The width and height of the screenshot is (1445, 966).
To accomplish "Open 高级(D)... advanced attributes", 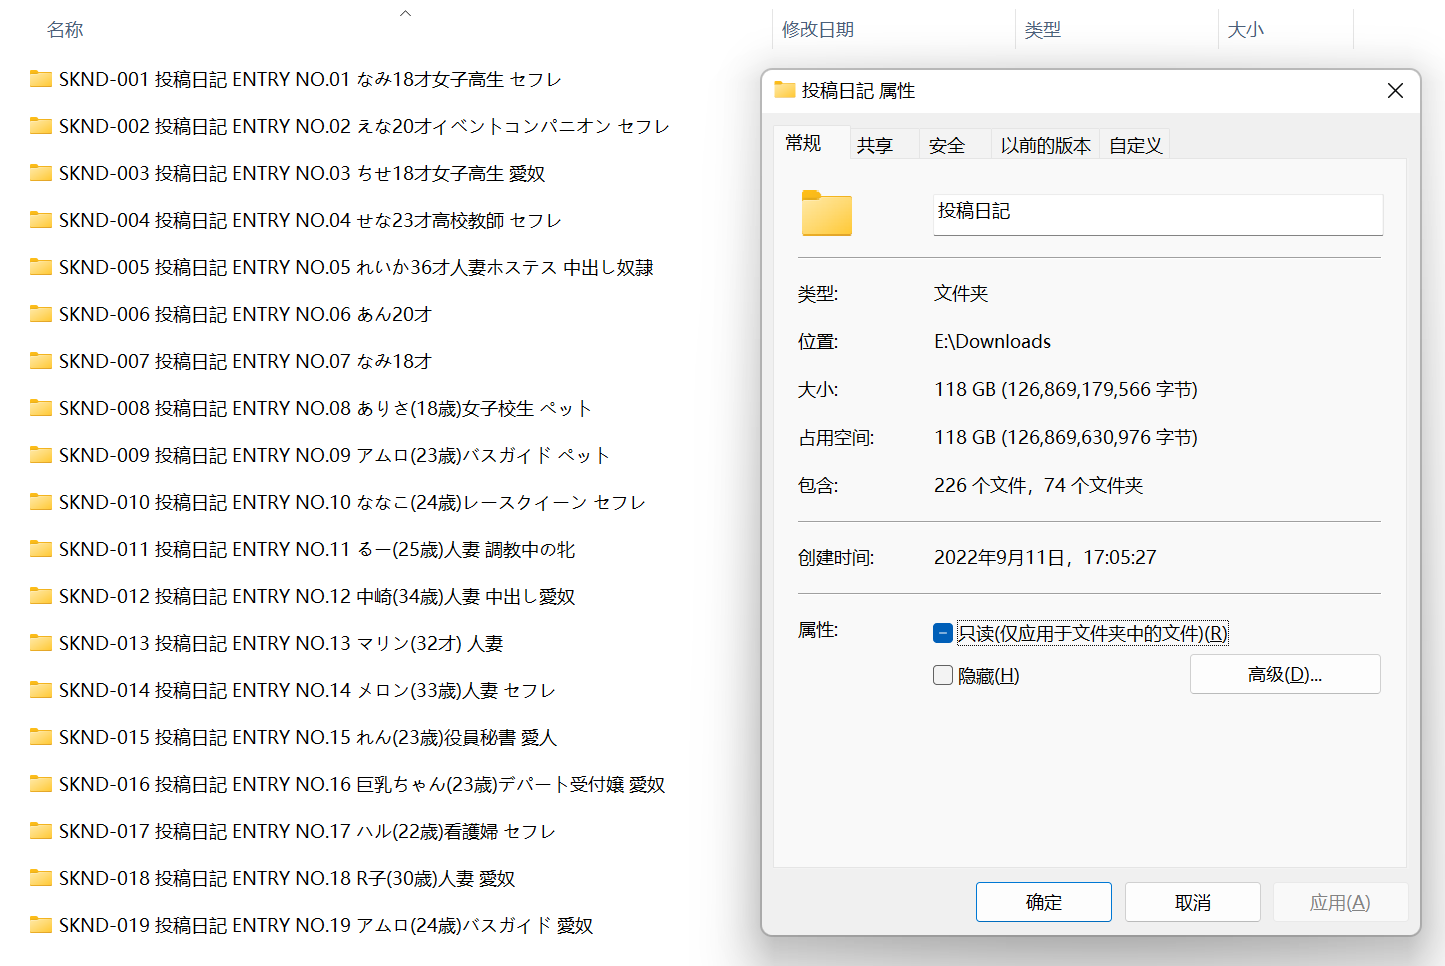I will coord(1285,674).
